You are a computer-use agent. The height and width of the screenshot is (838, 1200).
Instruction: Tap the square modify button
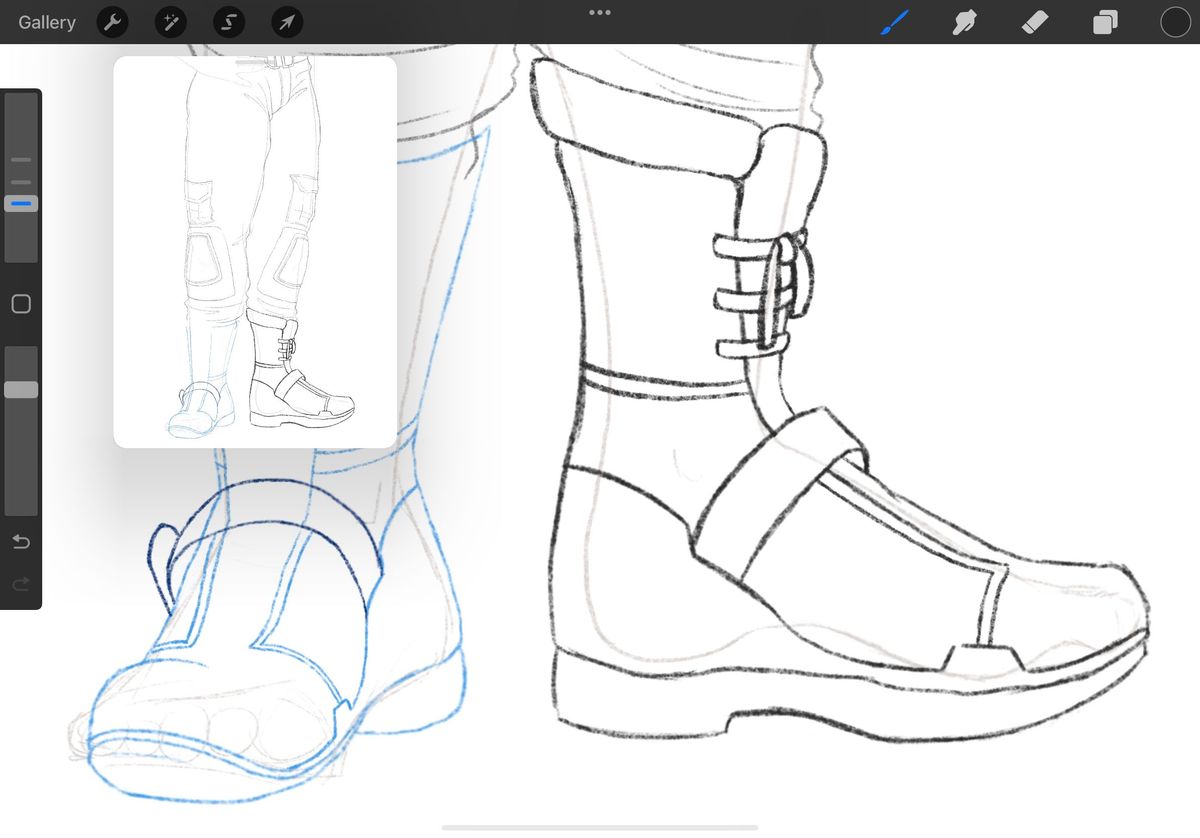tap(21, 304)
